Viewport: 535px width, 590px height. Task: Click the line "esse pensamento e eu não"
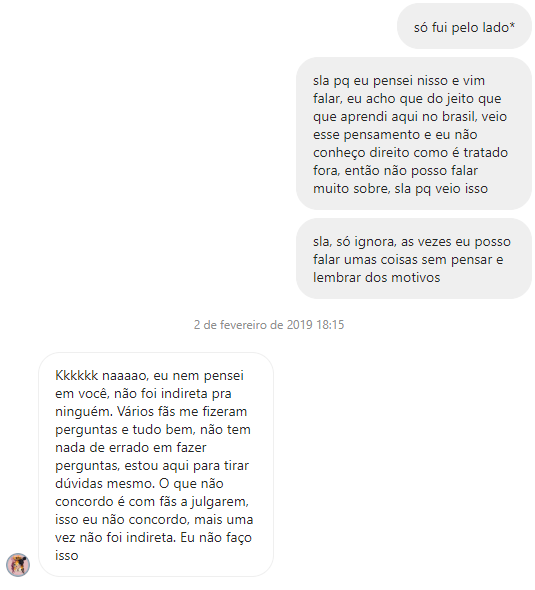[x=395, y=134]
